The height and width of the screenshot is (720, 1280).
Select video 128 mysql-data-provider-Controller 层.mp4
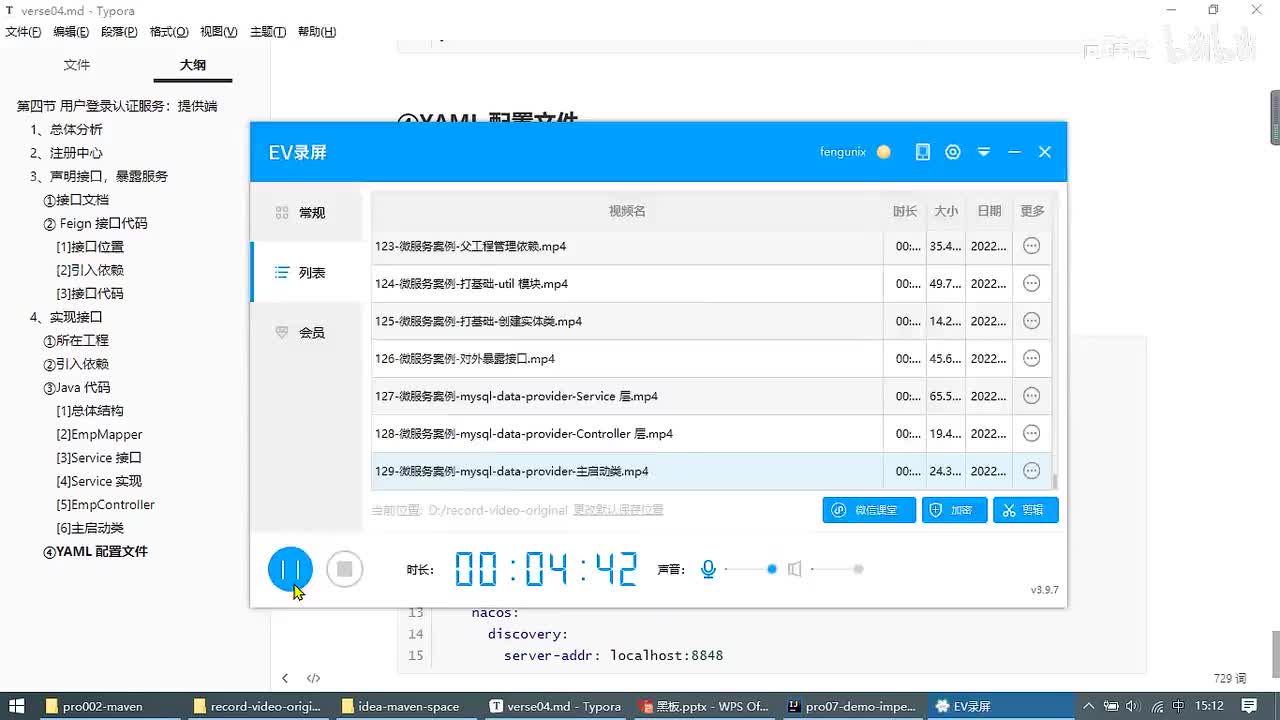point(711,434)
